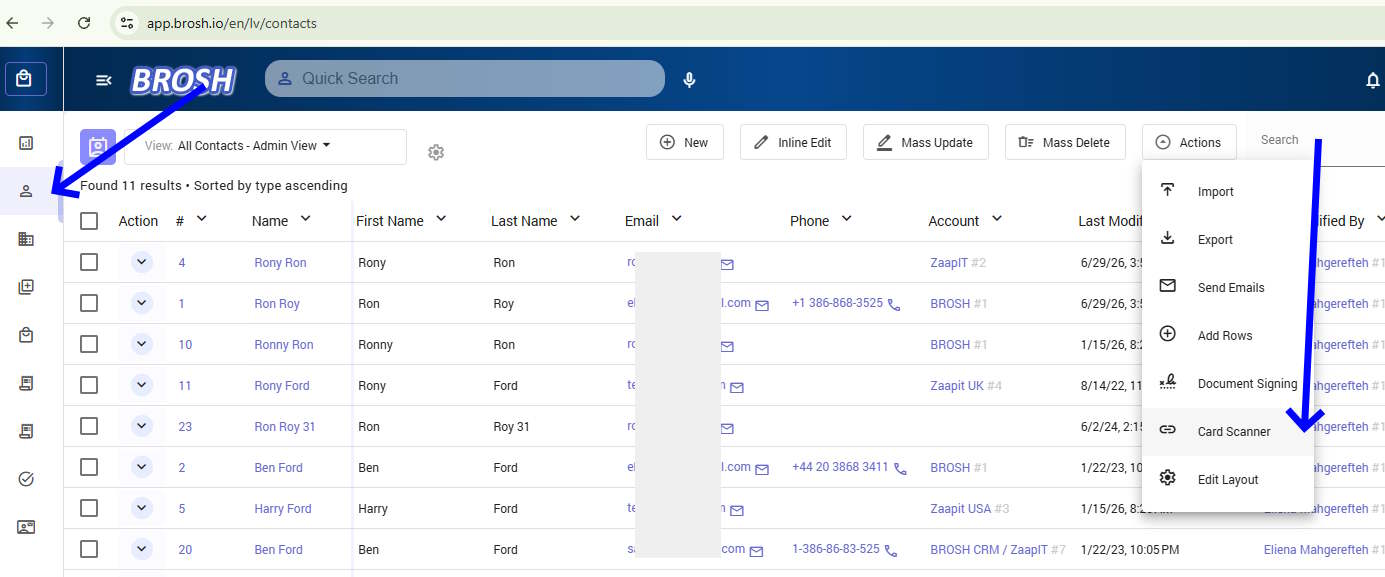Click the Mass Update button
Screen dimensions: 1385x577
[x=925, y=142]
